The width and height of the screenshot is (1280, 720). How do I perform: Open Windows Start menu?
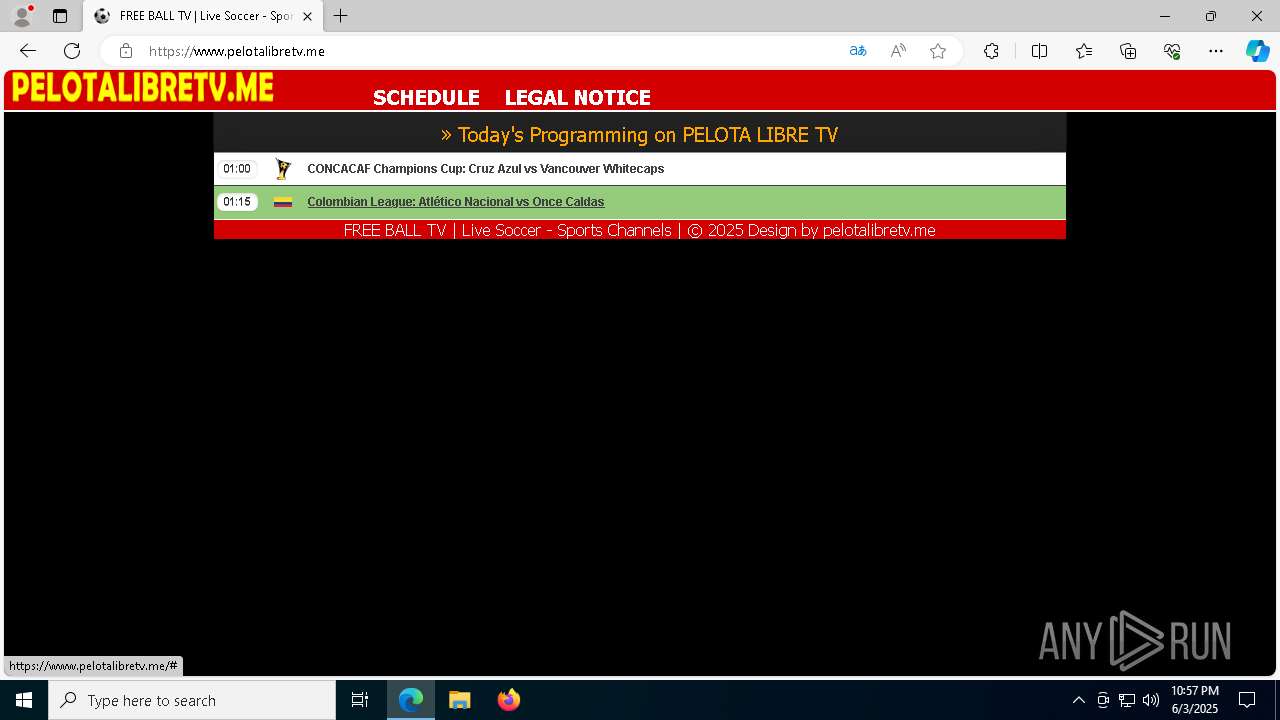pyautogui.click(x=24, y=700)
